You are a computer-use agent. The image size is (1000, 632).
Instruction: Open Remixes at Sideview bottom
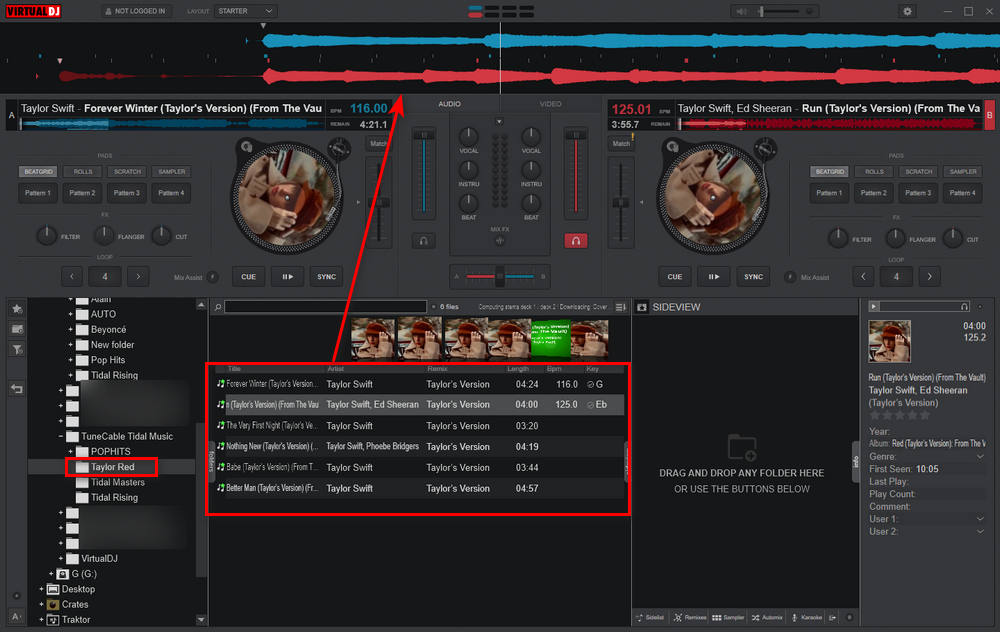690,617
